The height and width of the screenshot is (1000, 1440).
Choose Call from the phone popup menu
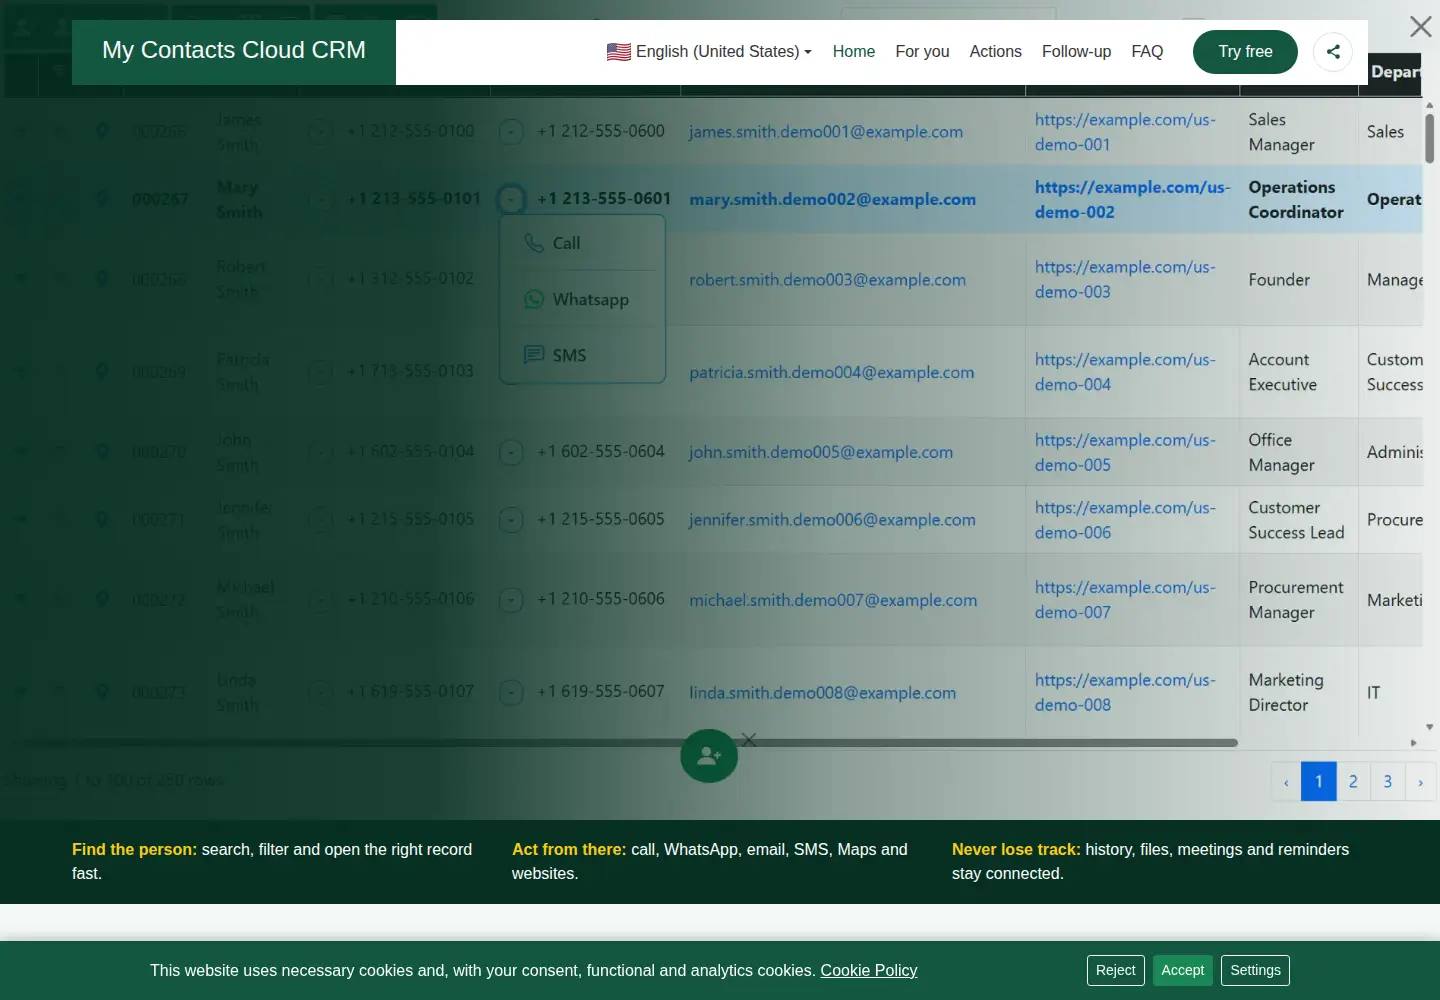(x=583, y=243)
